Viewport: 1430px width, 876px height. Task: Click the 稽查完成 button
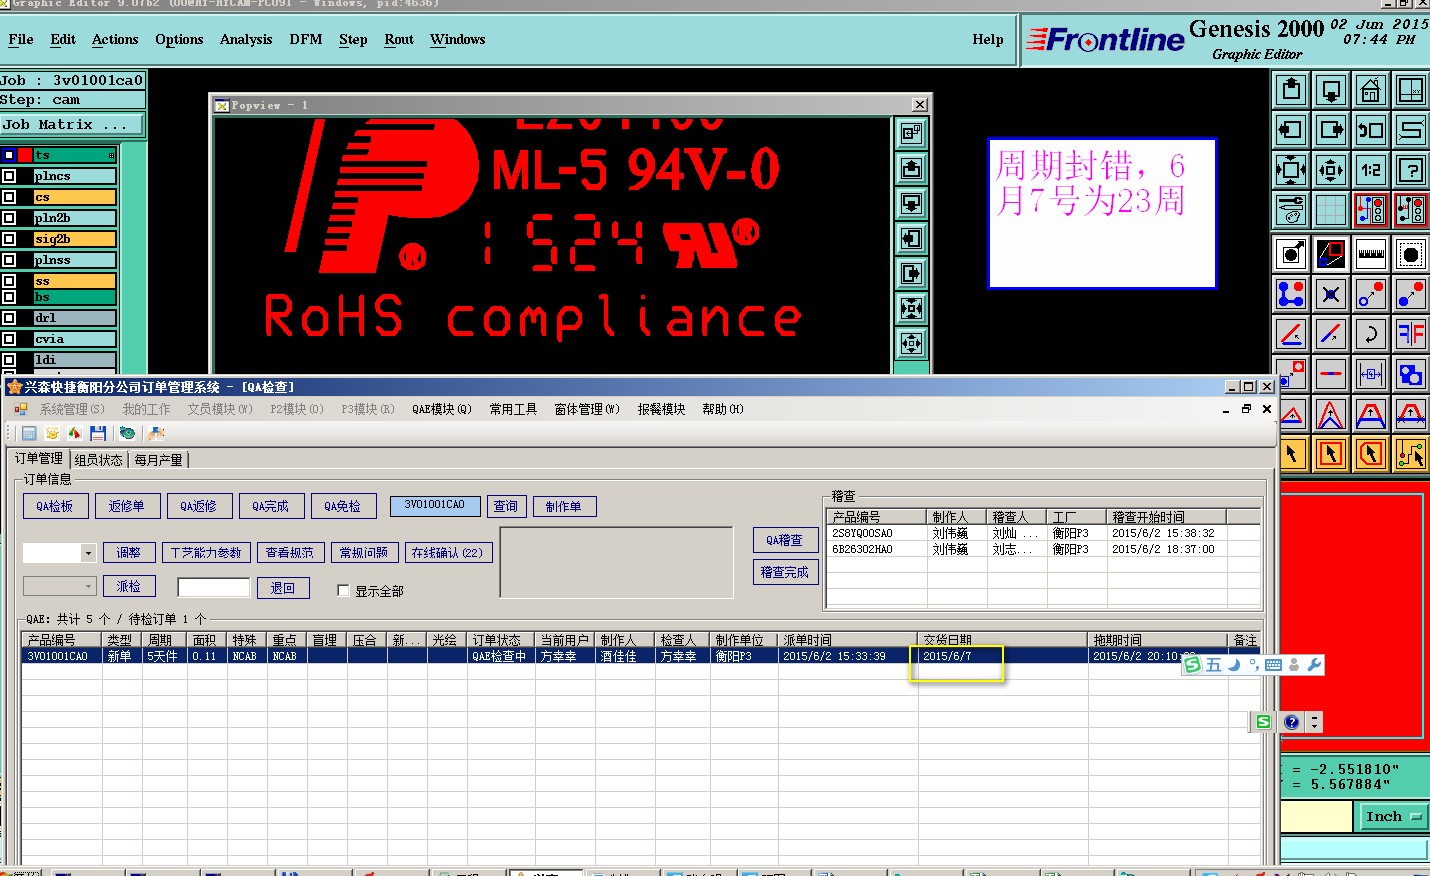click(x=785, y=572)
